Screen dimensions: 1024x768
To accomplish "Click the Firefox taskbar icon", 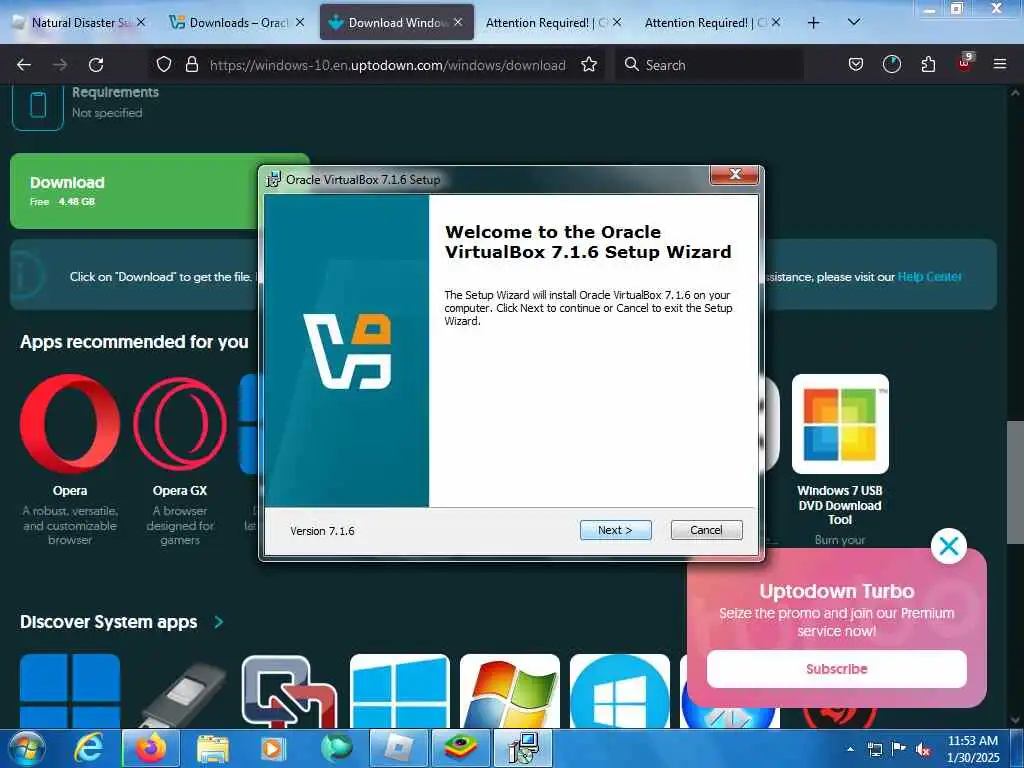I will (x=150, y=748).
